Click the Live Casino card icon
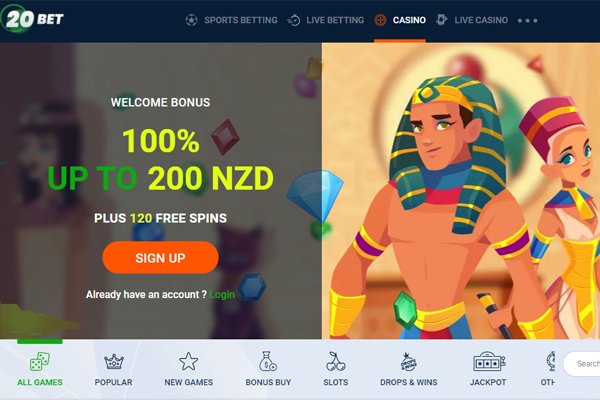 pyautogui.click(x=442, y=20)
